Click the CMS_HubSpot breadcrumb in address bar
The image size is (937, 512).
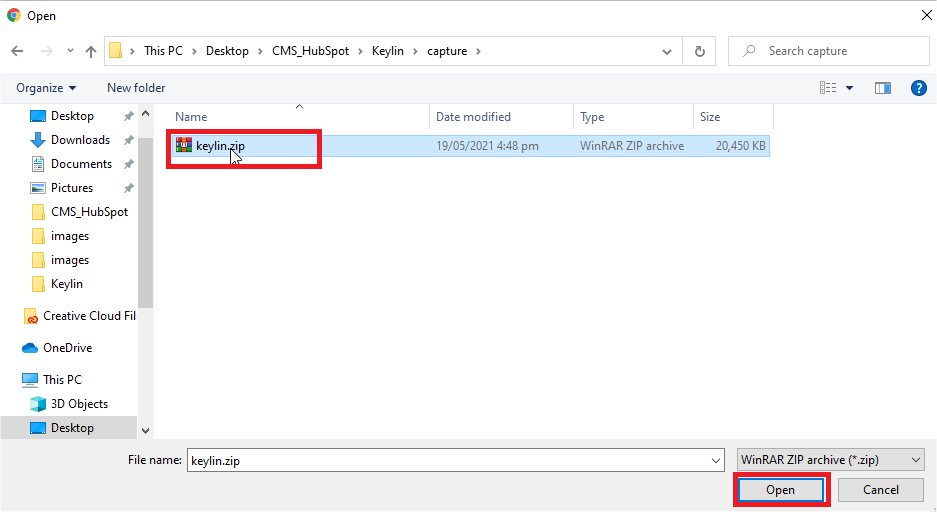[310, 51]
